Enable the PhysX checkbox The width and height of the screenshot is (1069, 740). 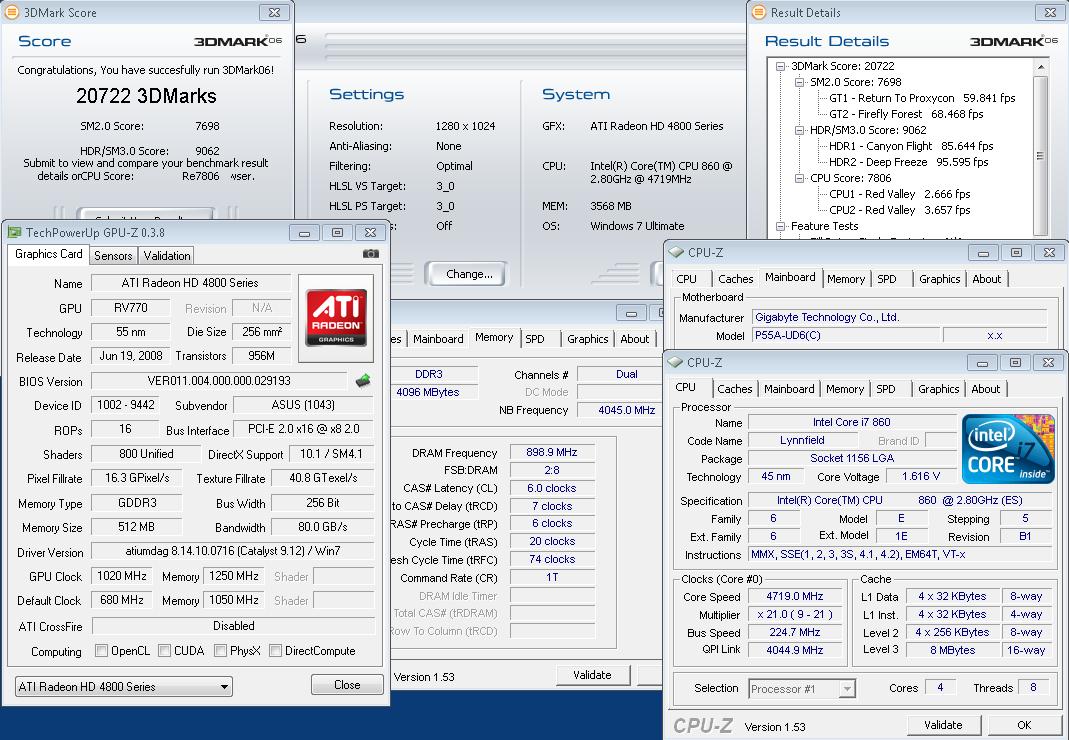coord(220,651)
